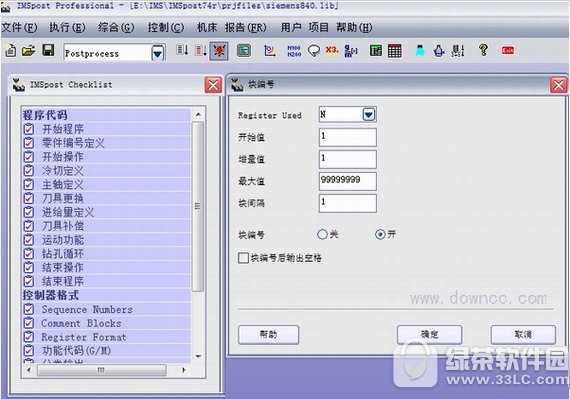This screenshot has height=399, width=570.
Task: Open the 综合(G) menu
Action: tap(116, 28)
